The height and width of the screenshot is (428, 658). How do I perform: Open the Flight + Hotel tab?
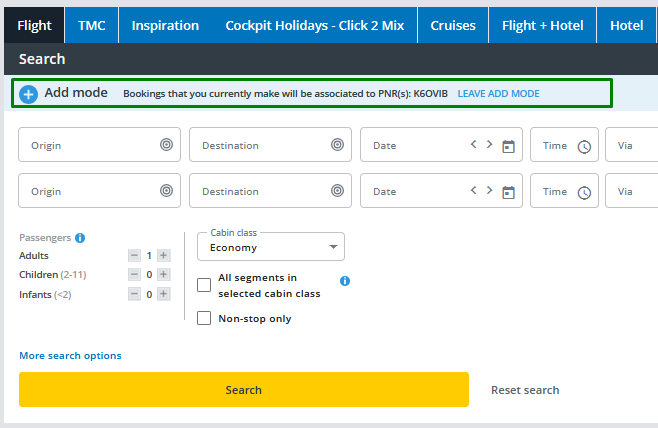click(x=543, y=25)
